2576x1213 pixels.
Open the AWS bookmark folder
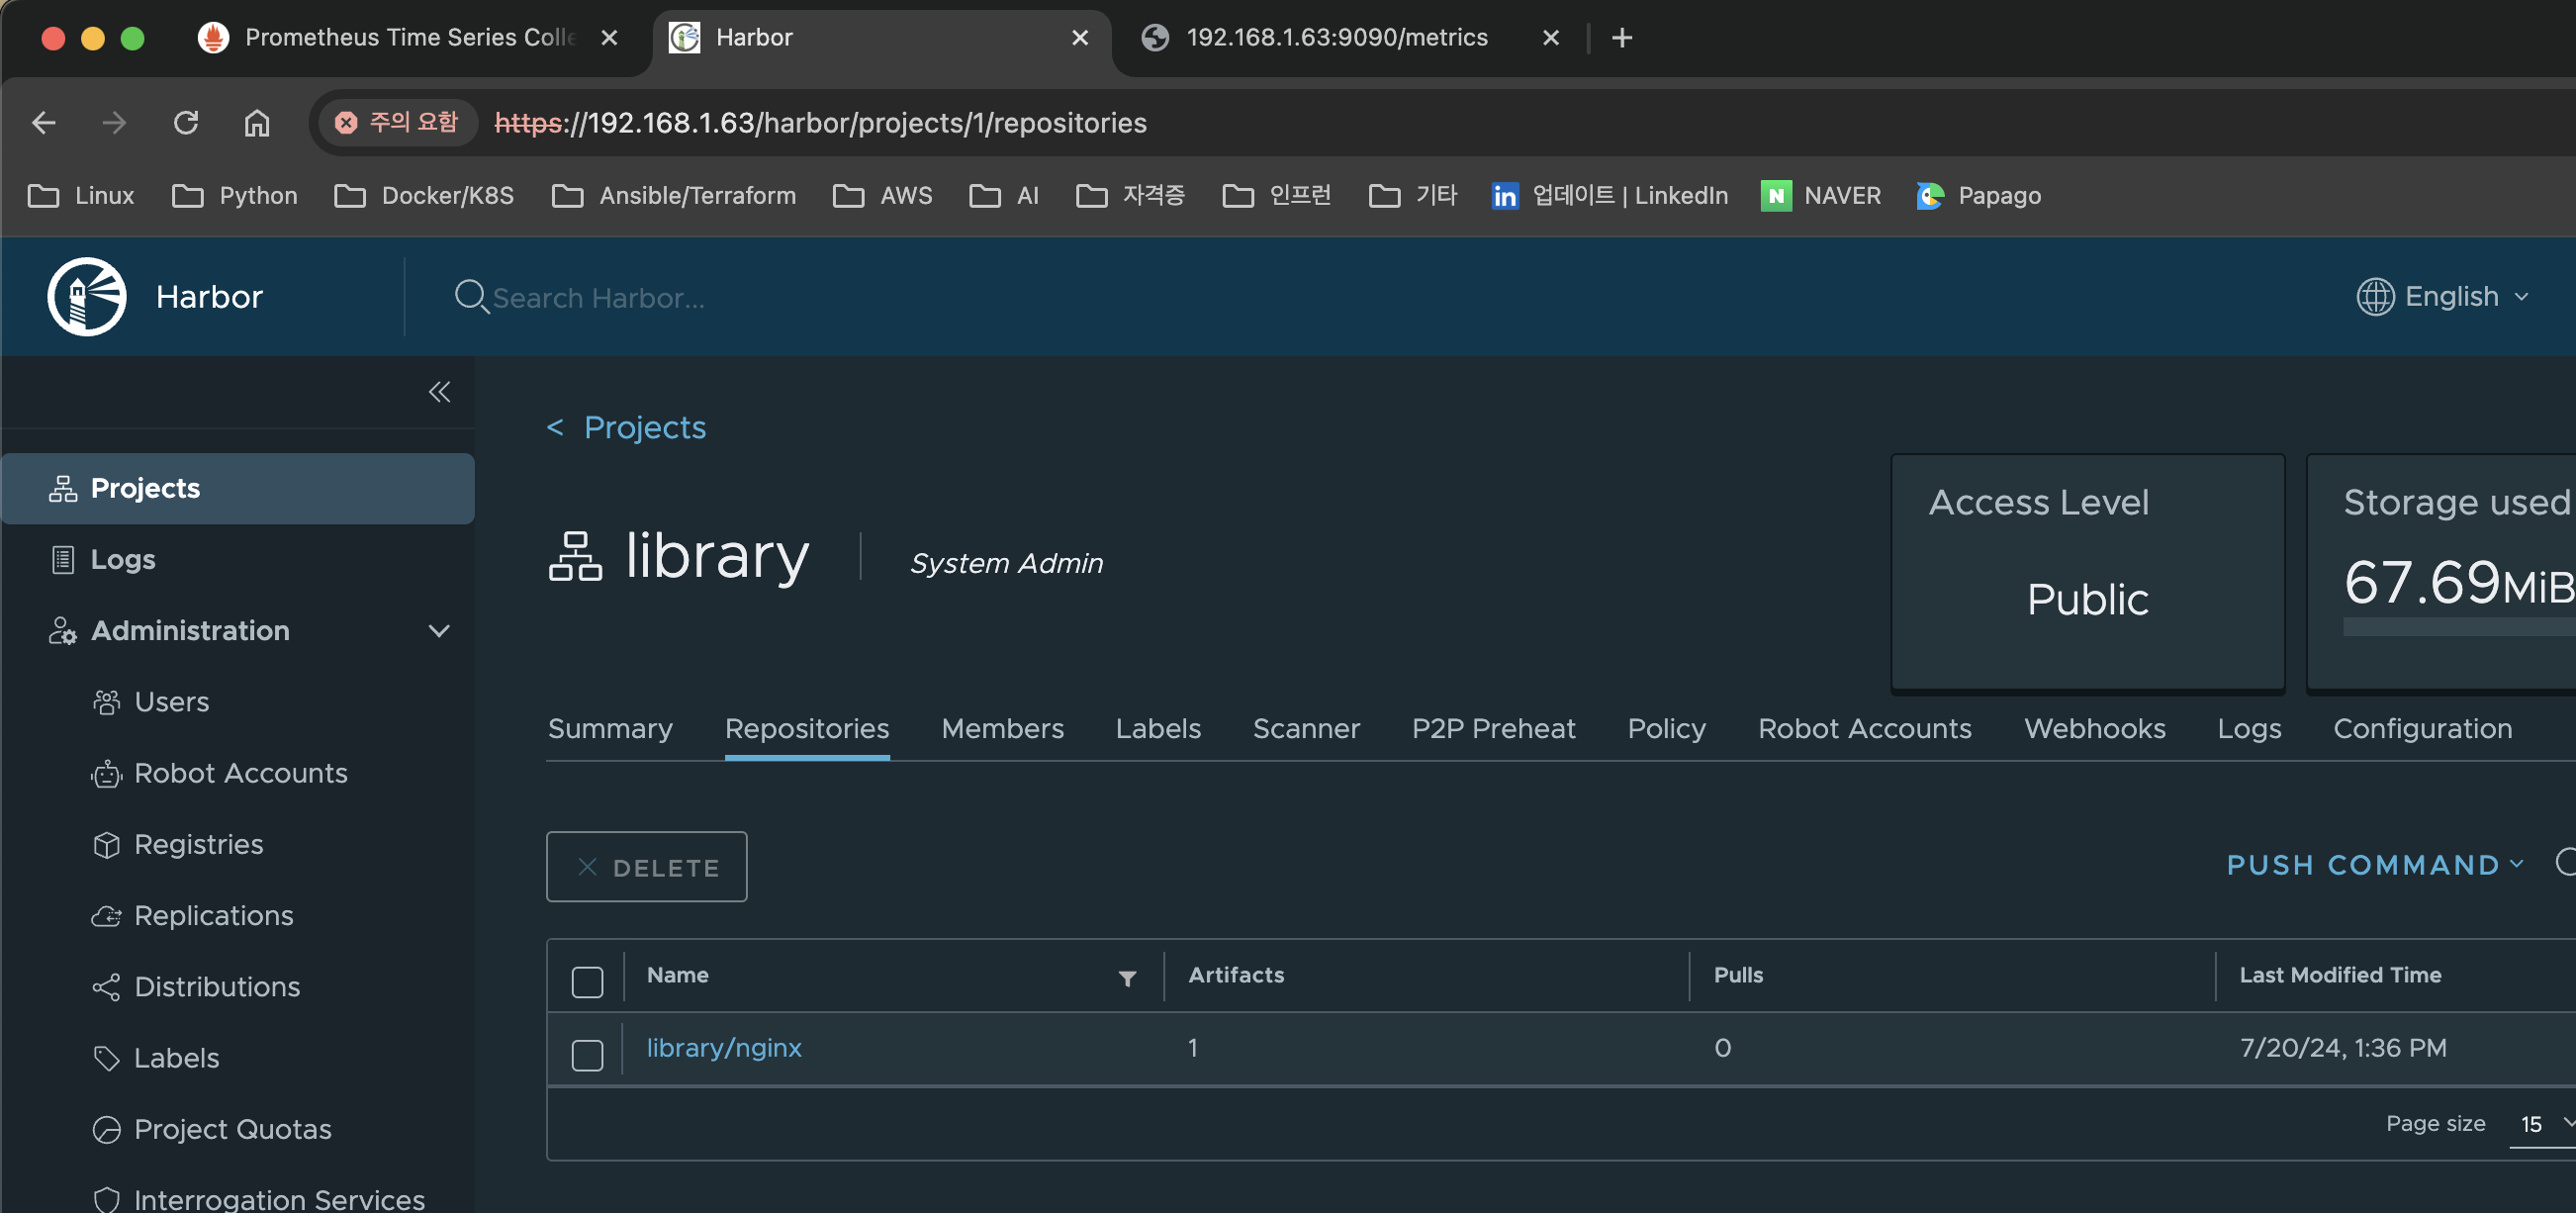(882, 195)
